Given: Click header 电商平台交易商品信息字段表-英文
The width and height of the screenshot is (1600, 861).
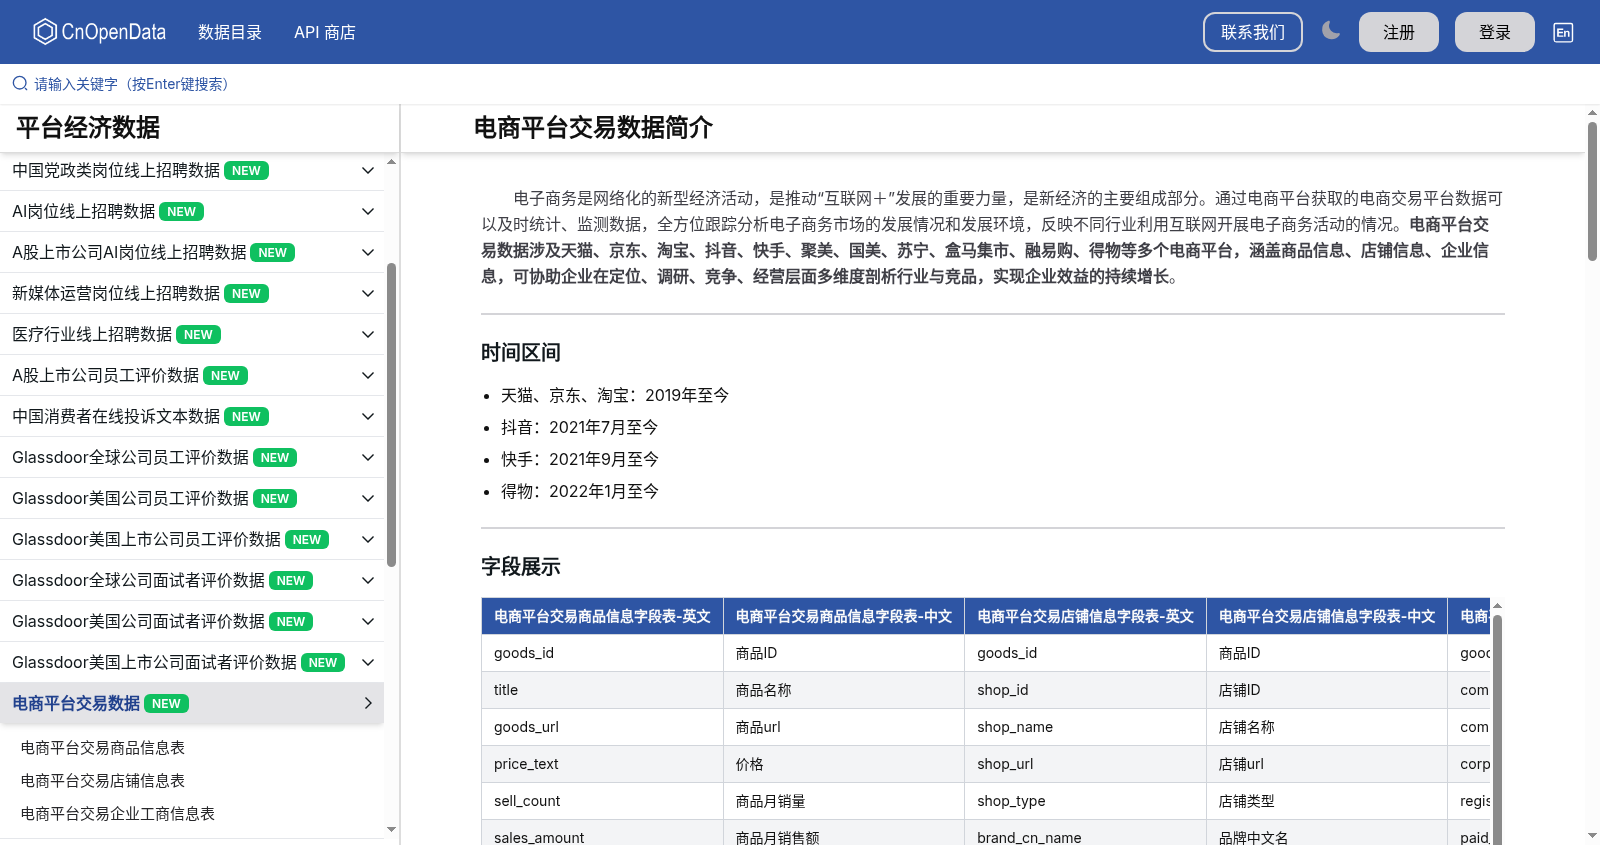Looking at the screenshot, I should click(x=602, y=617).
